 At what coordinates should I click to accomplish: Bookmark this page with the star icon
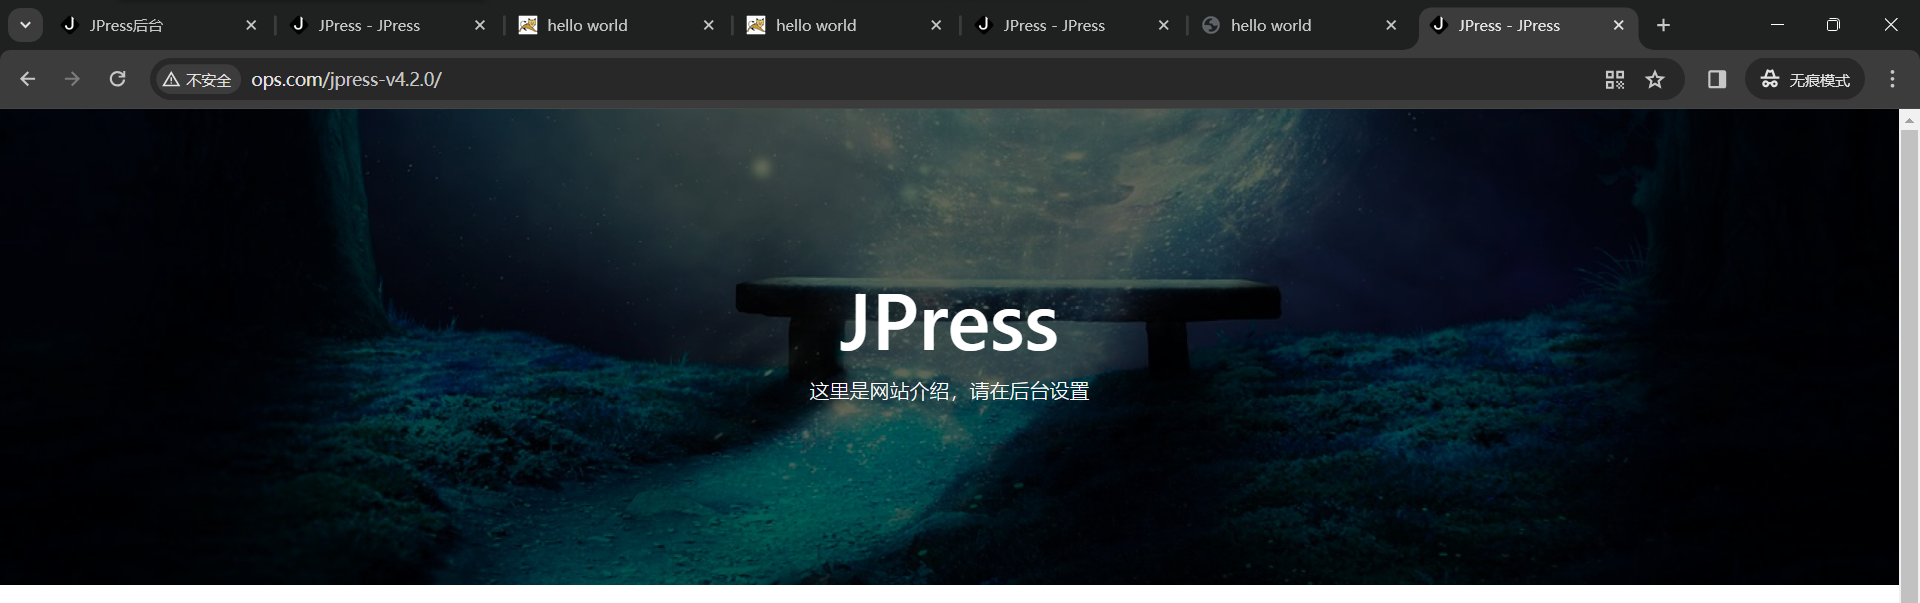[1655, 80]
